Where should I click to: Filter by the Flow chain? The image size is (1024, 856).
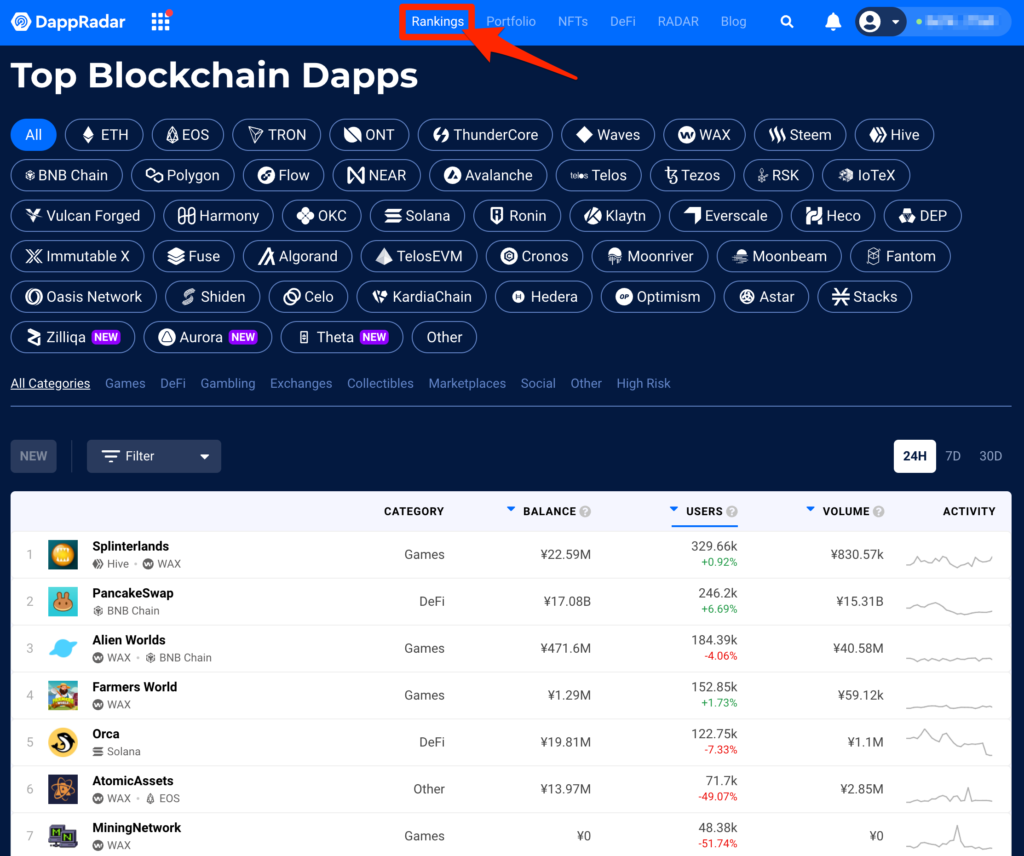point(283,176)
